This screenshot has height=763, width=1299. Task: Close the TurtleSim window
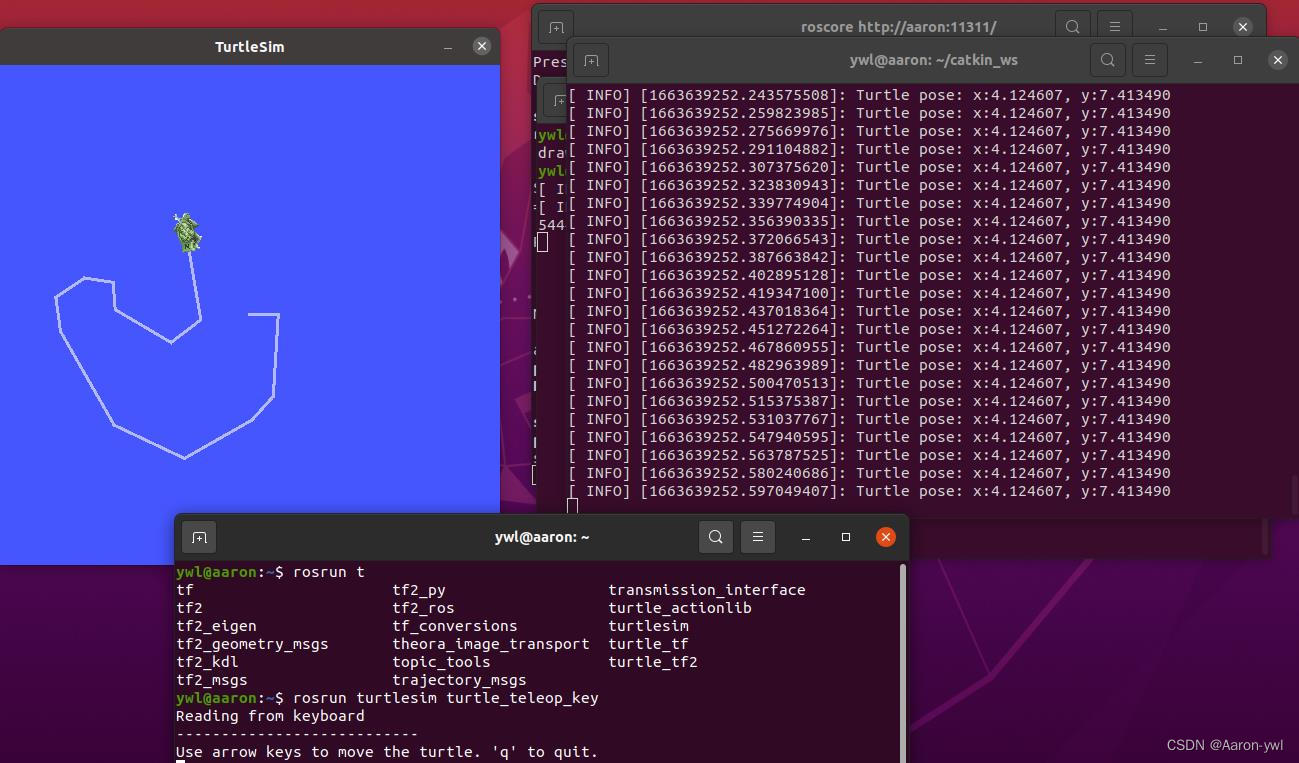click(482, 46)
